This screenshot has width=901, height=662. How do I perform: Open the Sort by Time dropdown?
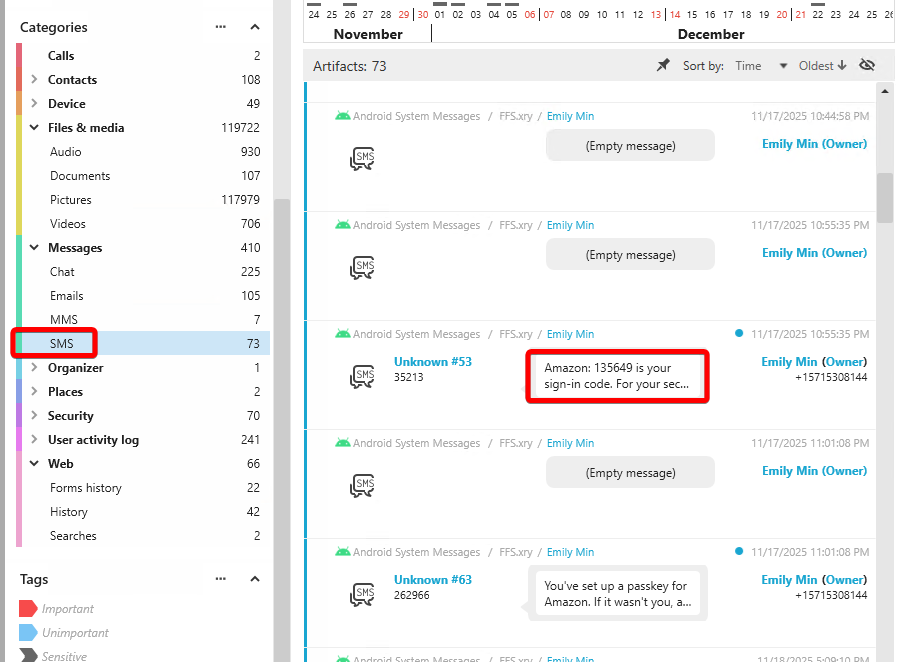761,66
